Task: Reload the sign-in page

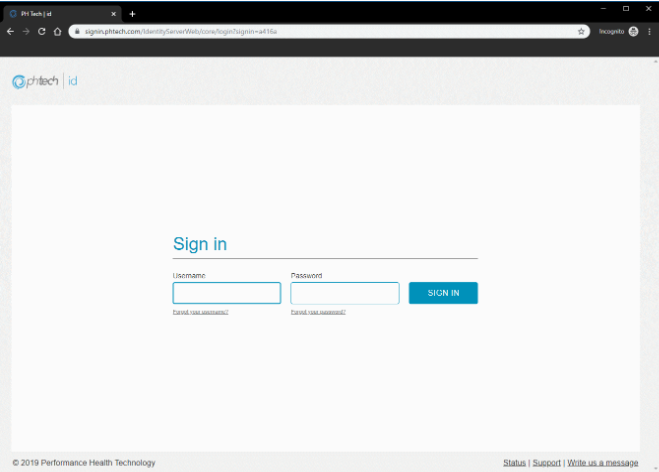Action: [x=42, y=31]
